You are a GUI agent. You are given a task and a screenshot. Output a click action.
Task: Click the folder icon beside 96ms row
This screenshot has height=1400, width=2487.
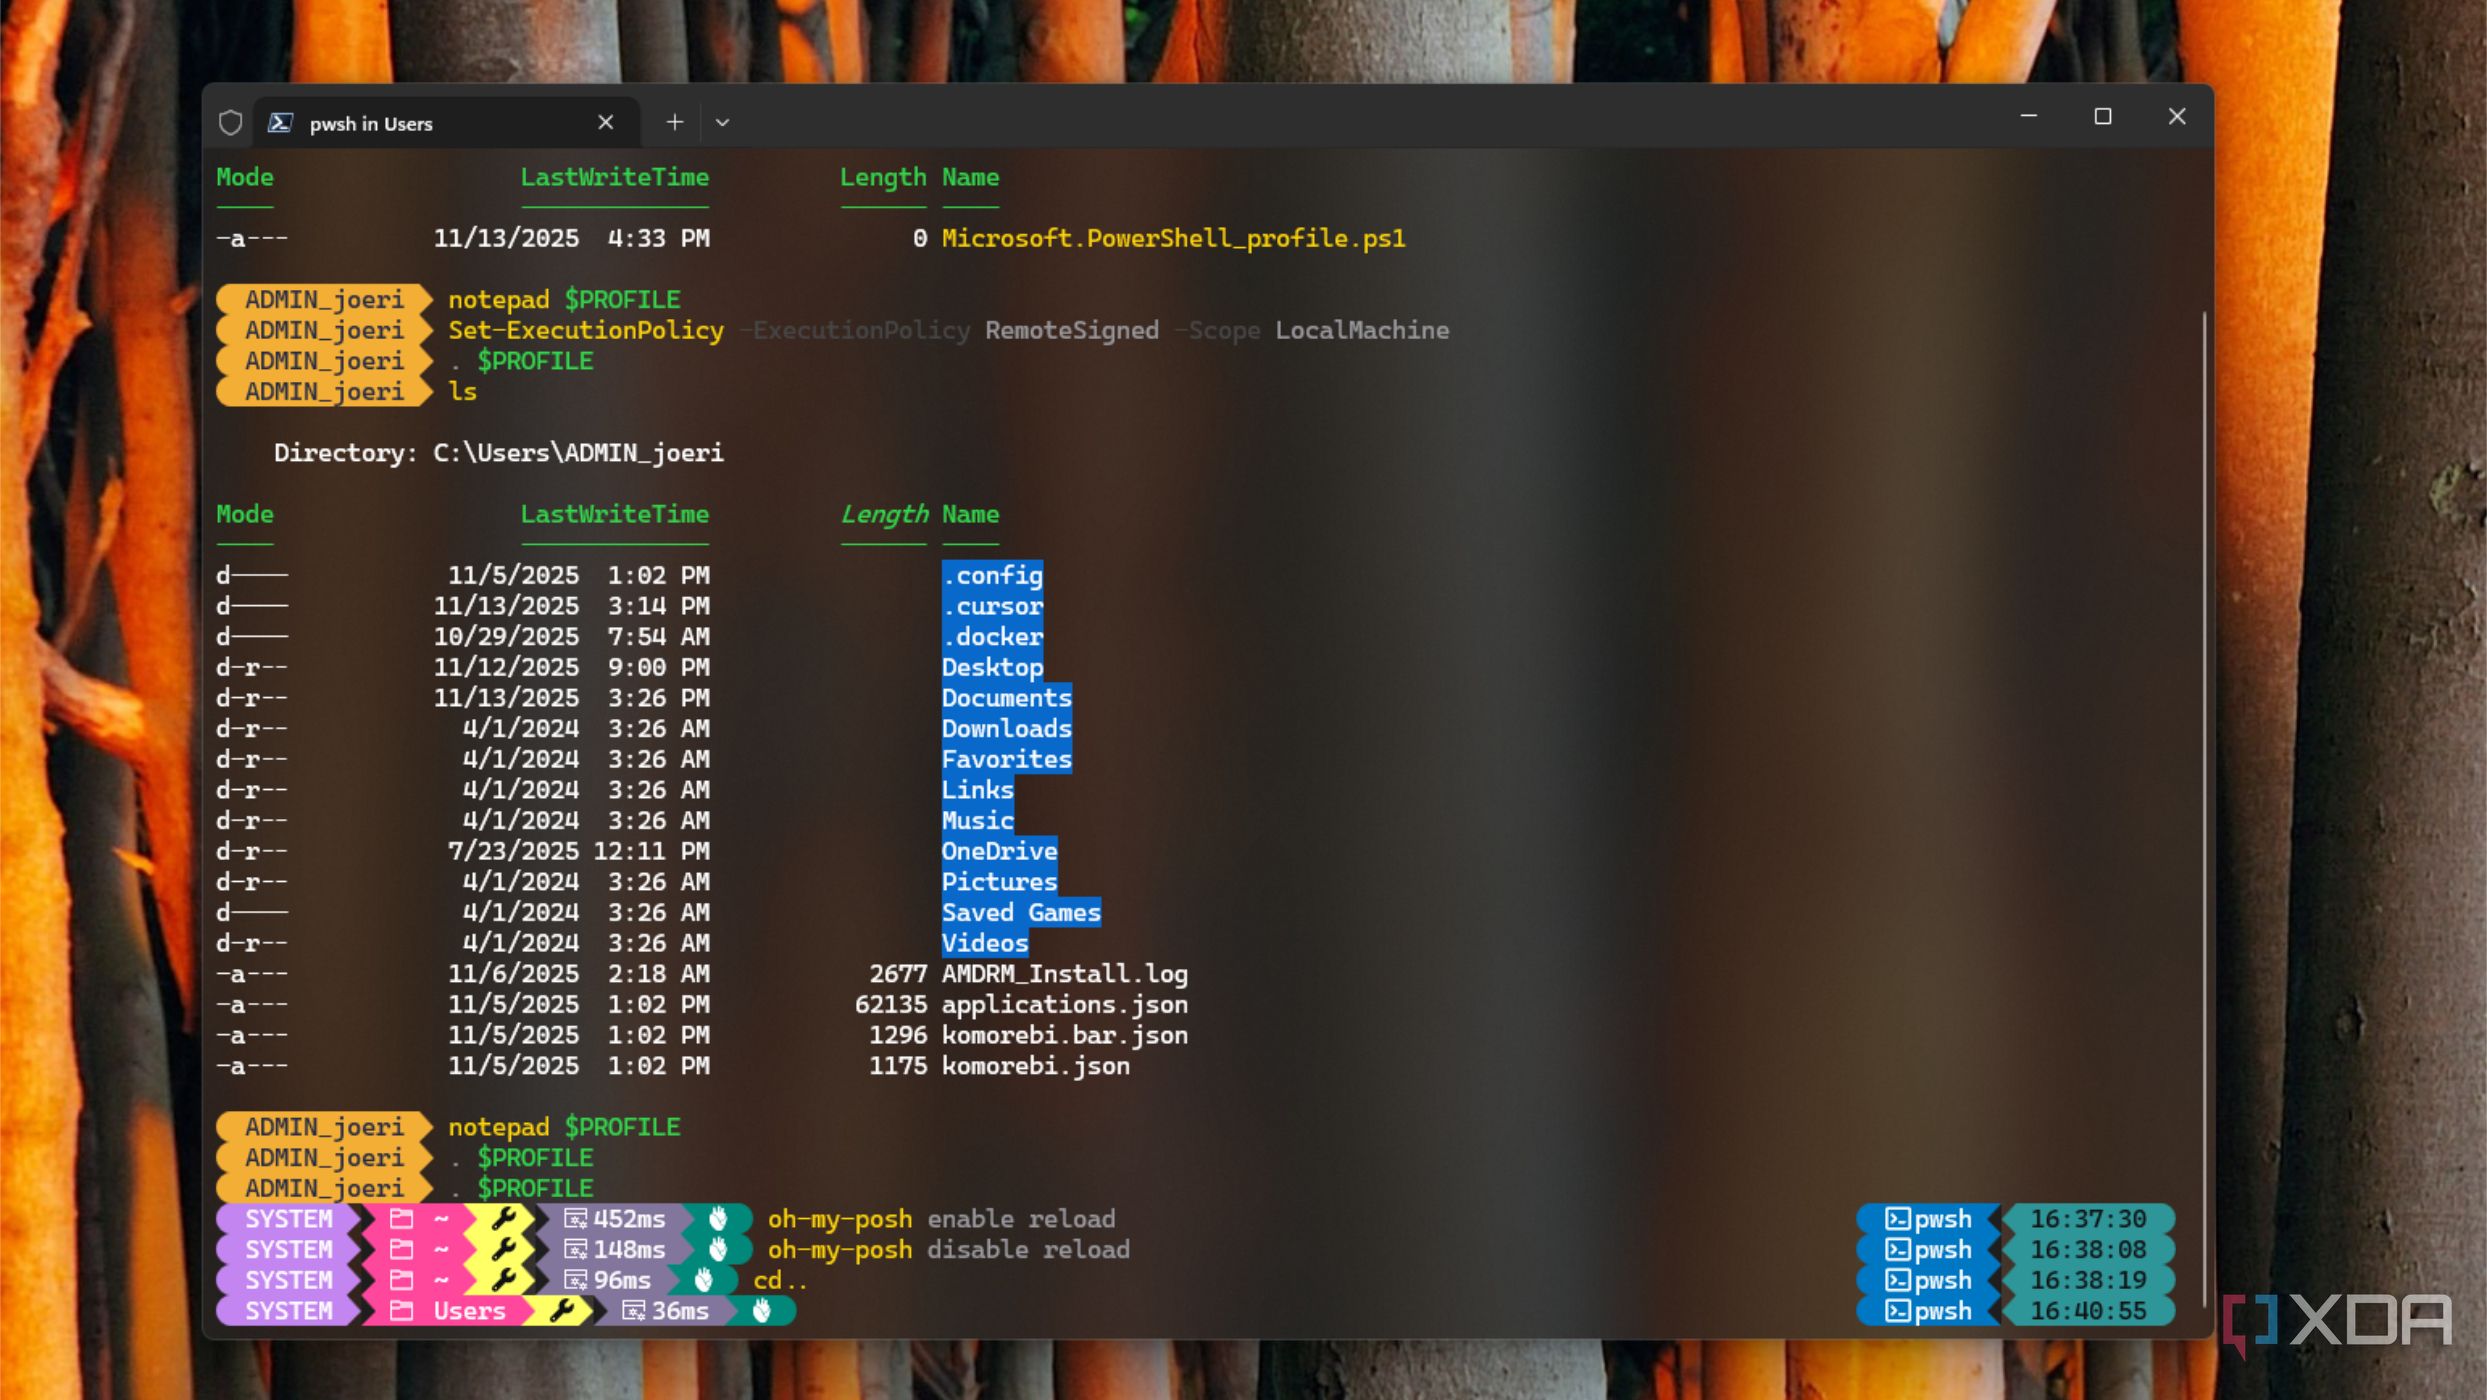pyautogui.click(x=402, y=1281)
